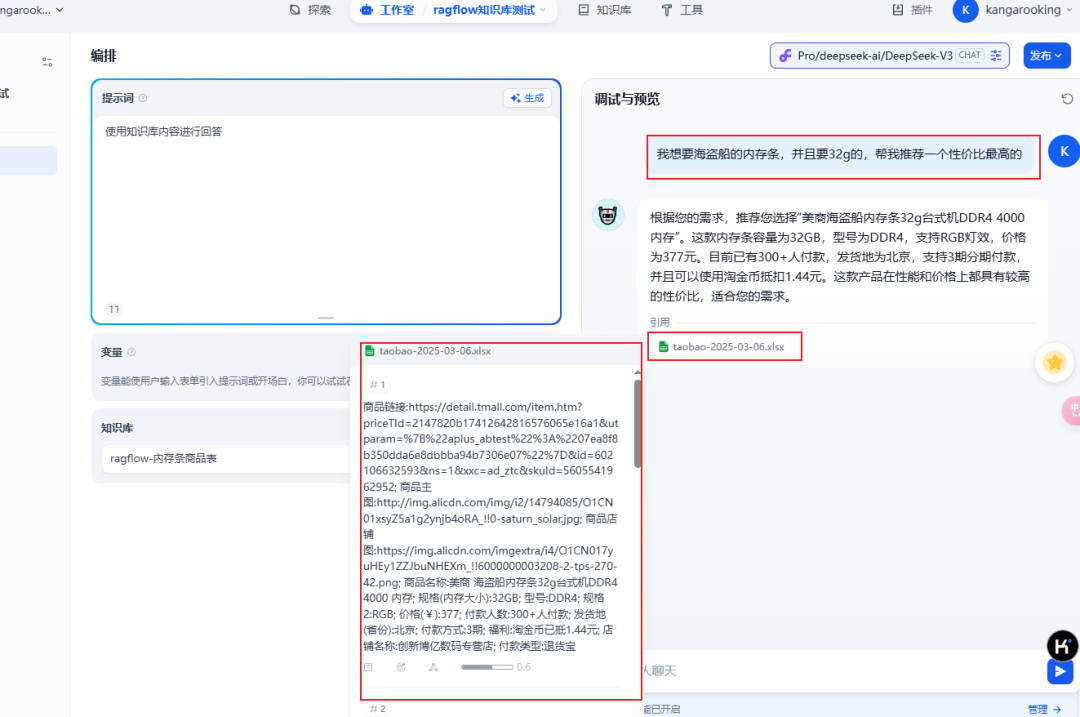Click the reset arrow icon in 调试与预览 panel

pos(1067,98)
